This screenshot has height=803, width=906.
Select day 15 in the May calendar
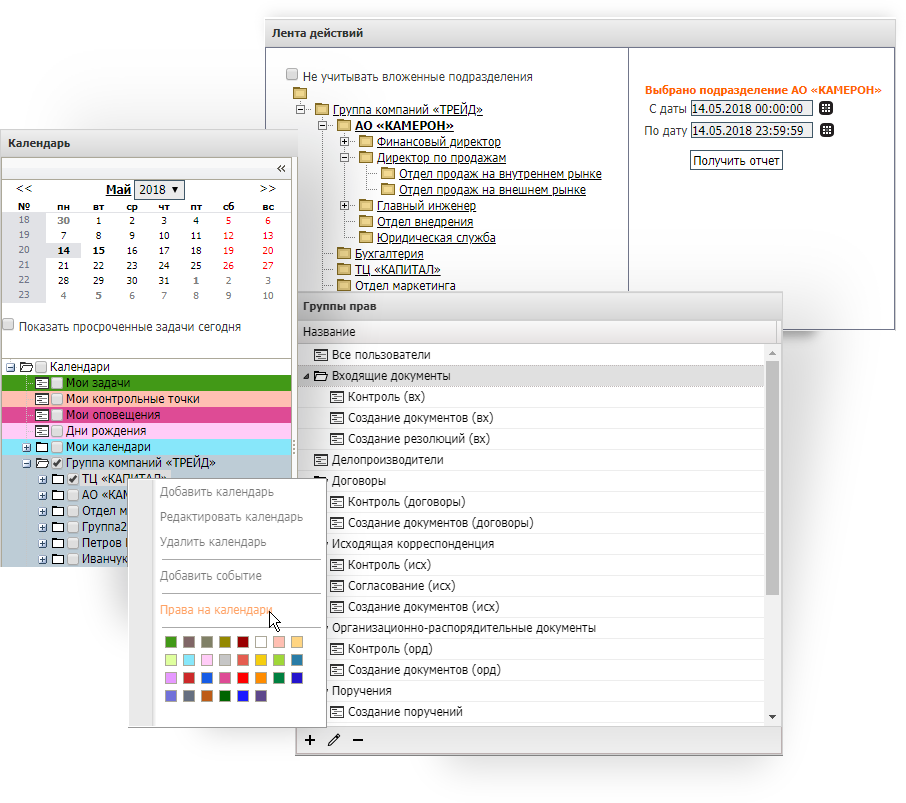[98, 251]
